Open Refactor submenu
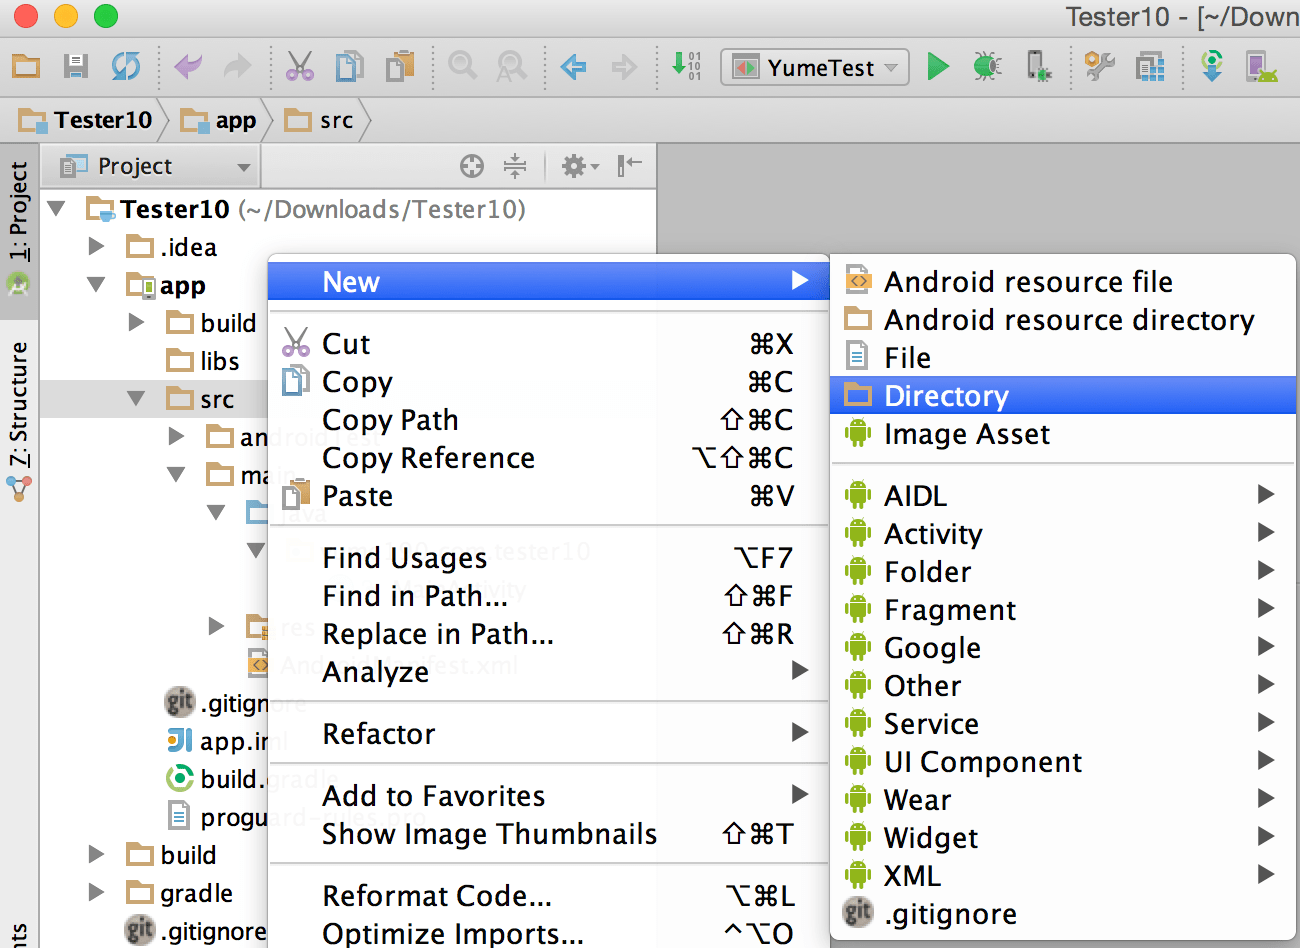The image size is (1300, 948). (548, 734)
